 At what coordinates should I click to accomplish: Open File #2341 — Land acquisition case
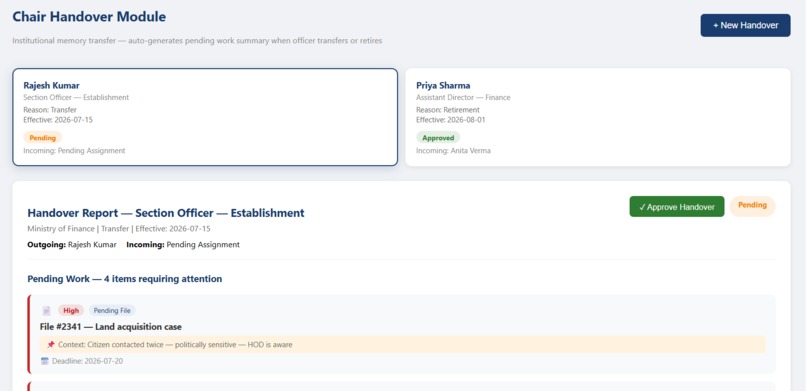tap(111, 327)
